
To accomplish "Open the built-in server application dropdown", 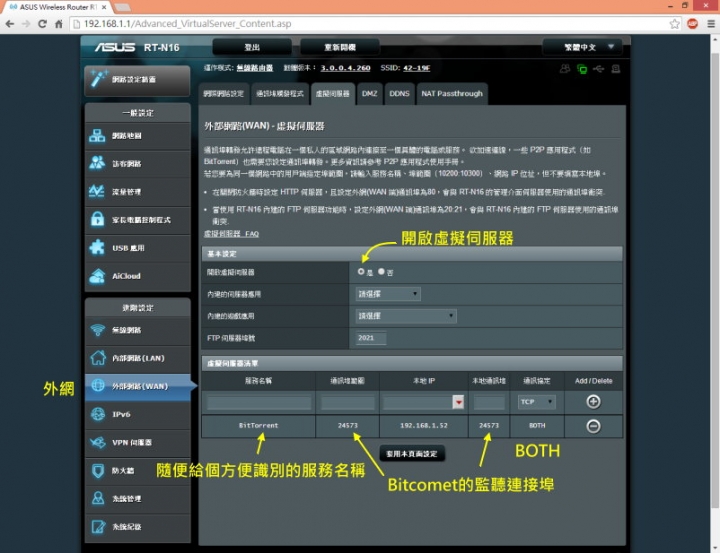I will click(388, 294).
